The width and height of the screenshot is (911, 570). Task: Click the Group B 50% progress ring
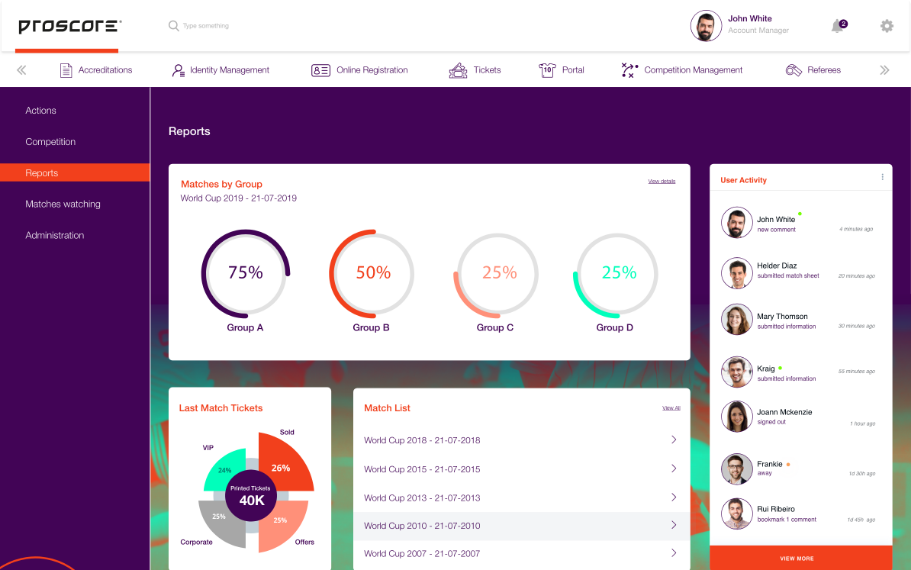(x=372, y=273)
